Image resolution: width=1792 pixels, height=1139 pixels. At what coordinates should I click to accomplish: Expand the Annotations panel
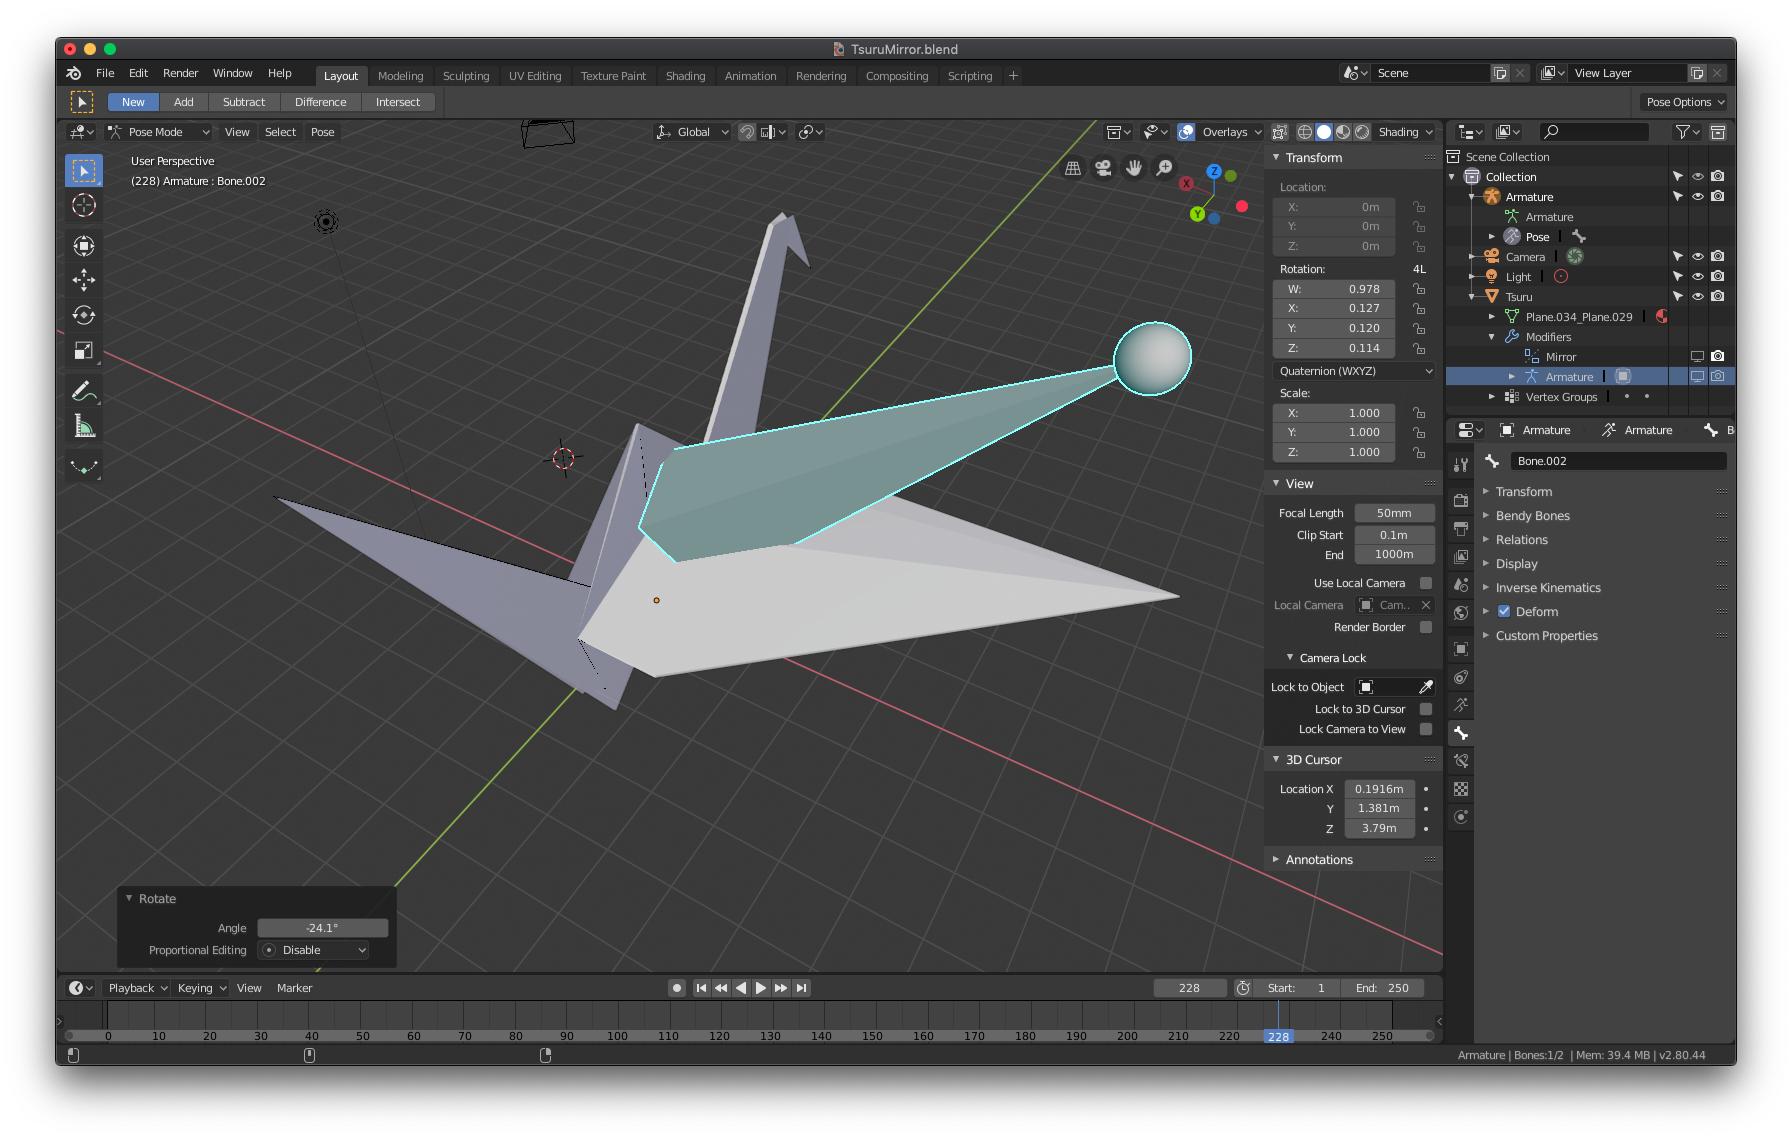1319,860
